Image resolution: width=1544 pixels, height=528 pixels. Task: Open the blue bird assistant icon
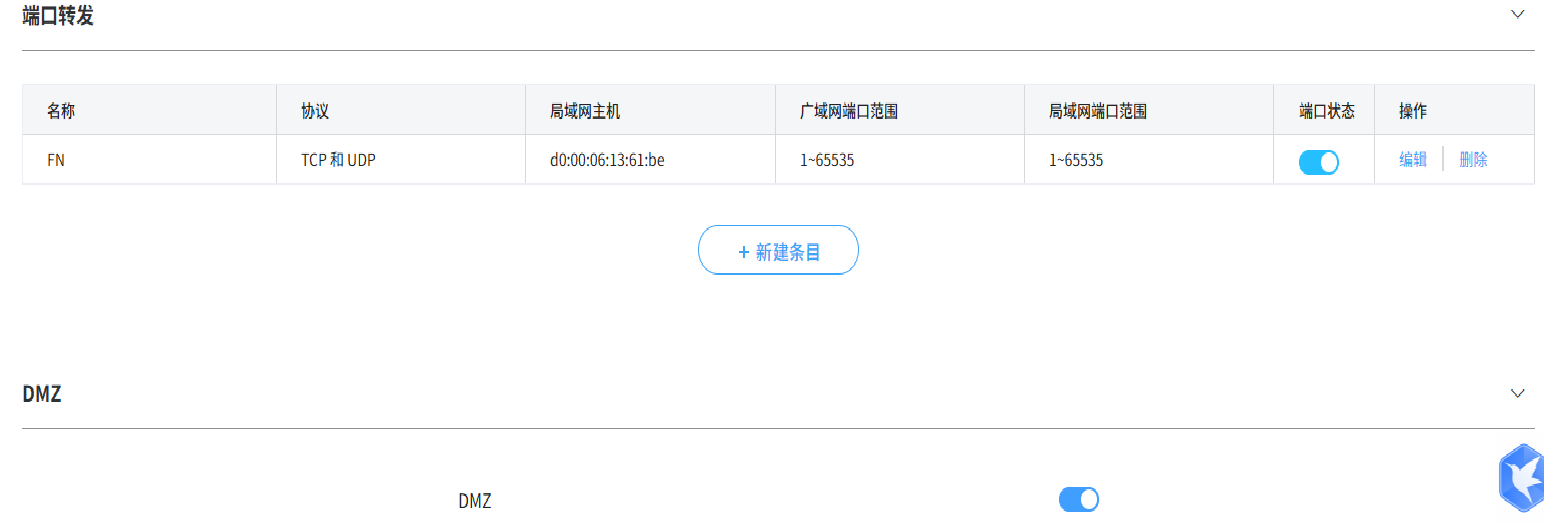1521,476
